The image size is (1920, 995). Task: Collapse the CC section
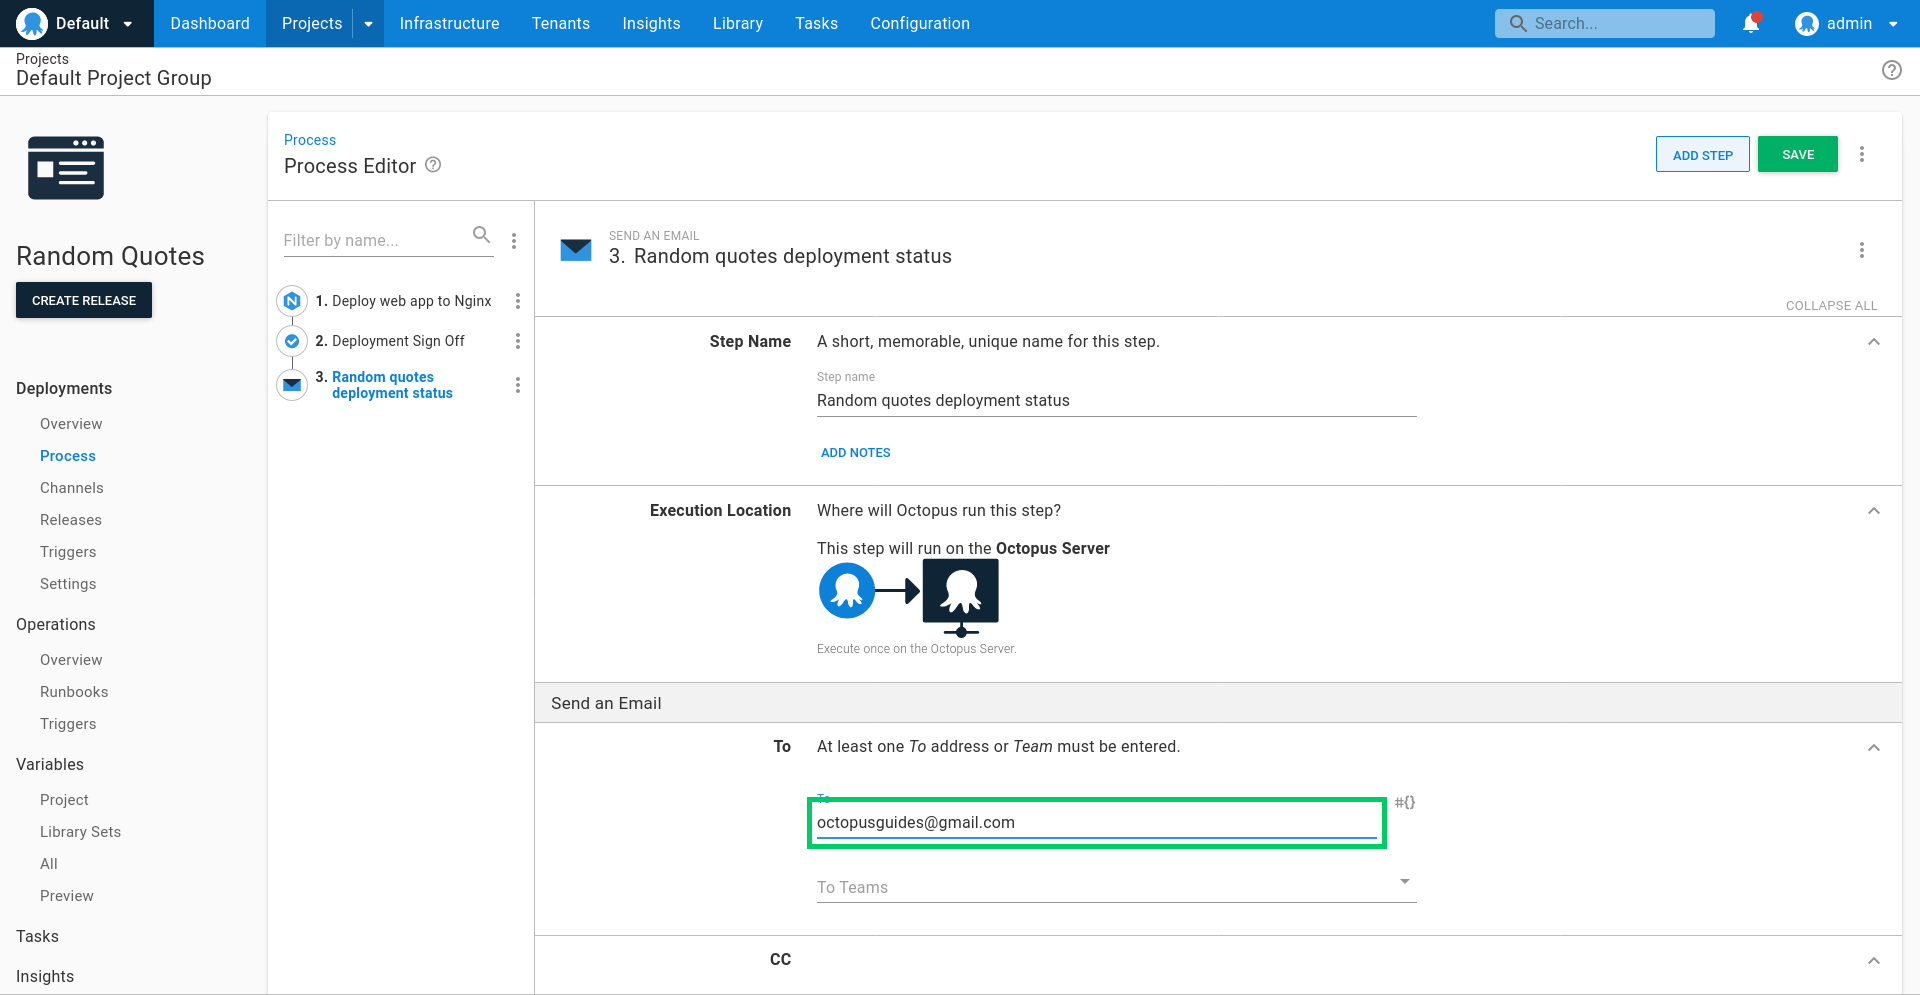pos(1874,961)
